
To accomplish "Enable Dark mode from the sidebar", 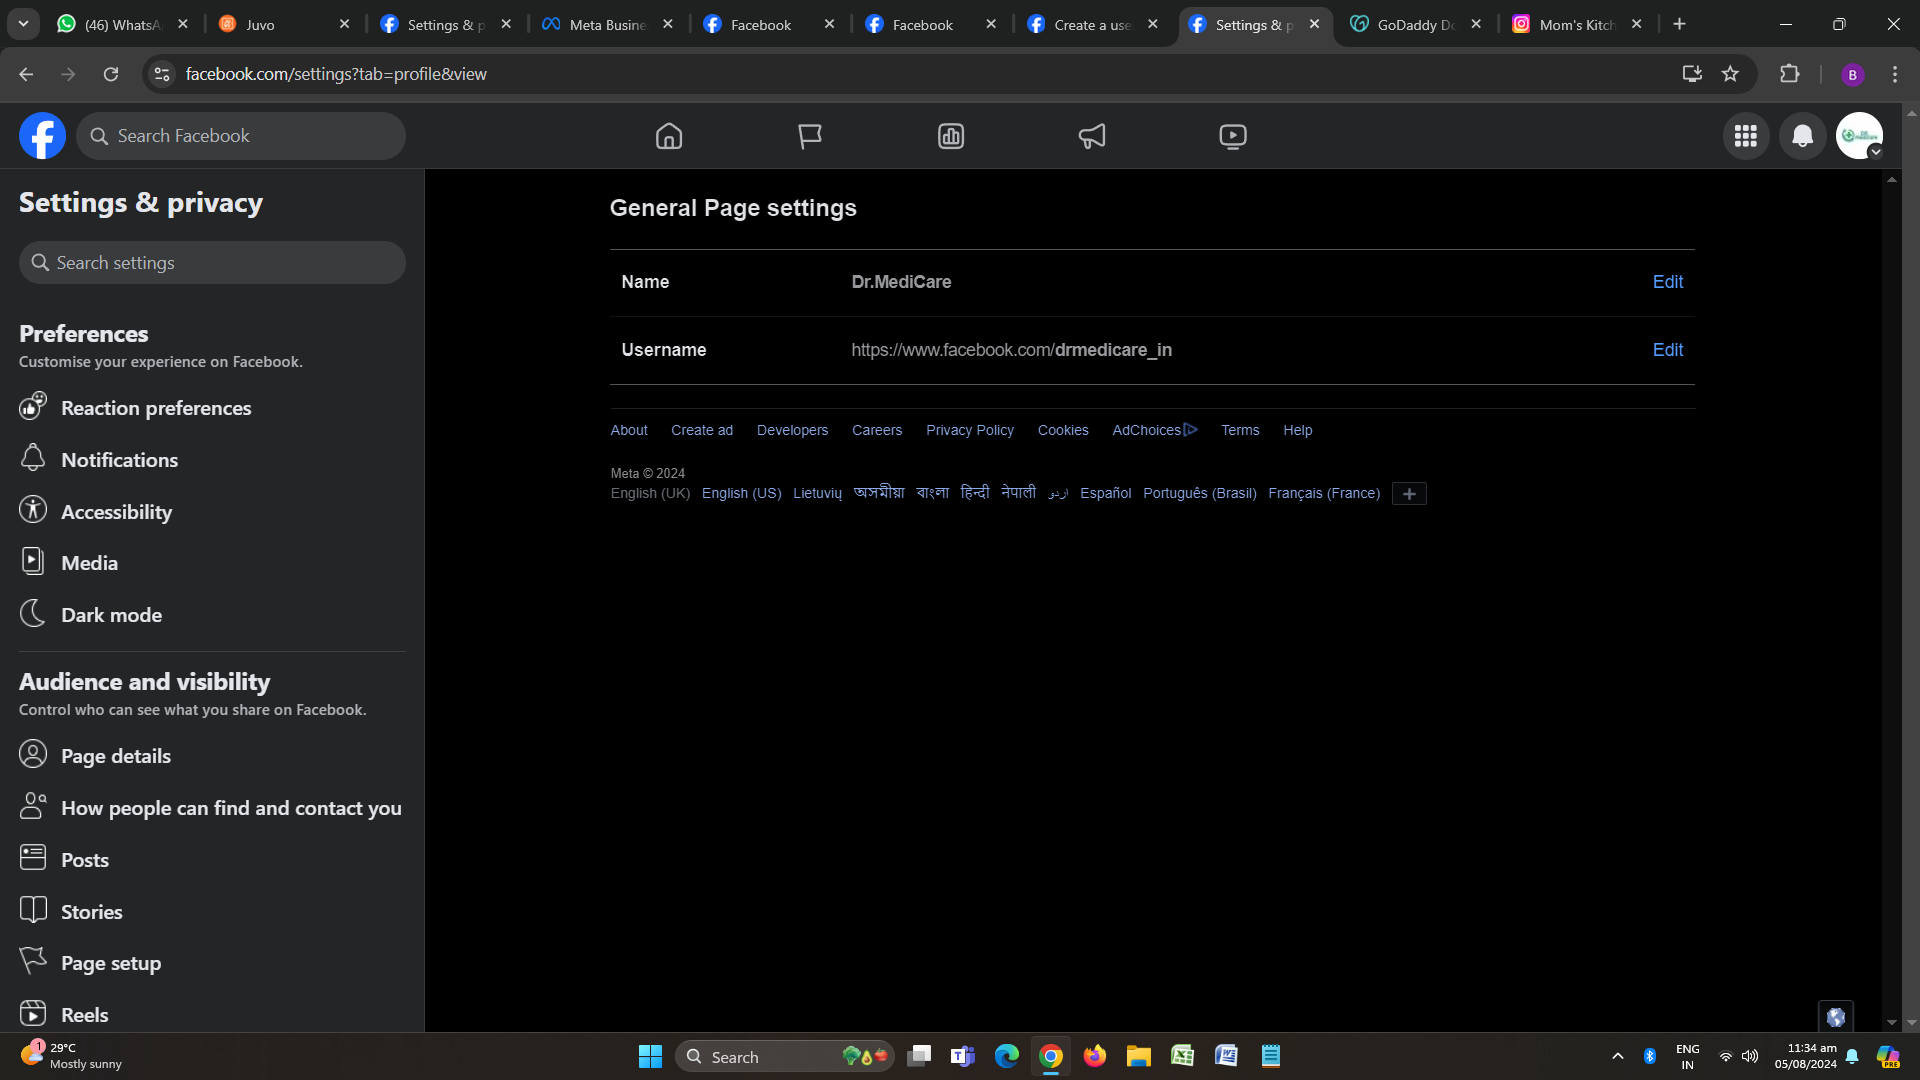I will pos(111,614).
